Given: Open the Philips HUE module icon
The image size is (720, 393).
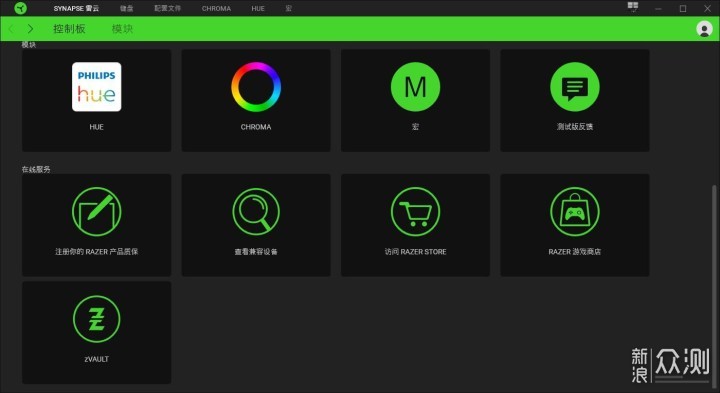Looking at the screenshot, I should tap(96, 87).
